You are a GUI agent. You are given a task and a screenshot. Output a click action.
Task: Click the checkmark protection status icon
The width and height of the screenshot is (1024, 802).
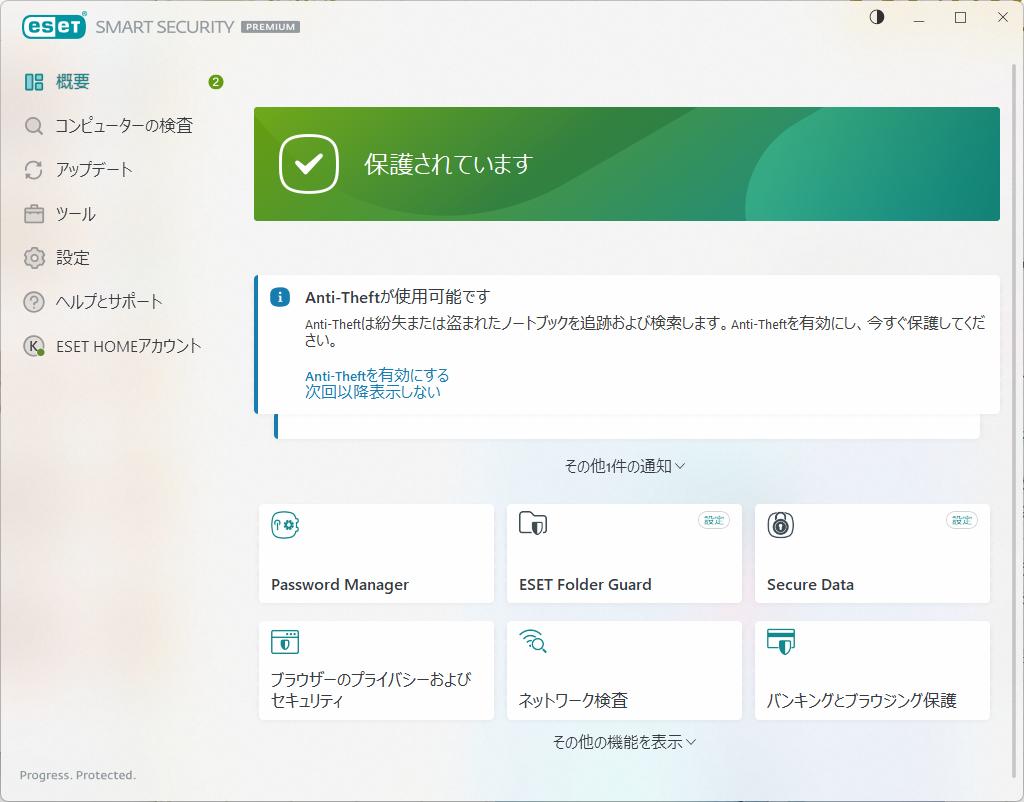[x=309, y=164]
